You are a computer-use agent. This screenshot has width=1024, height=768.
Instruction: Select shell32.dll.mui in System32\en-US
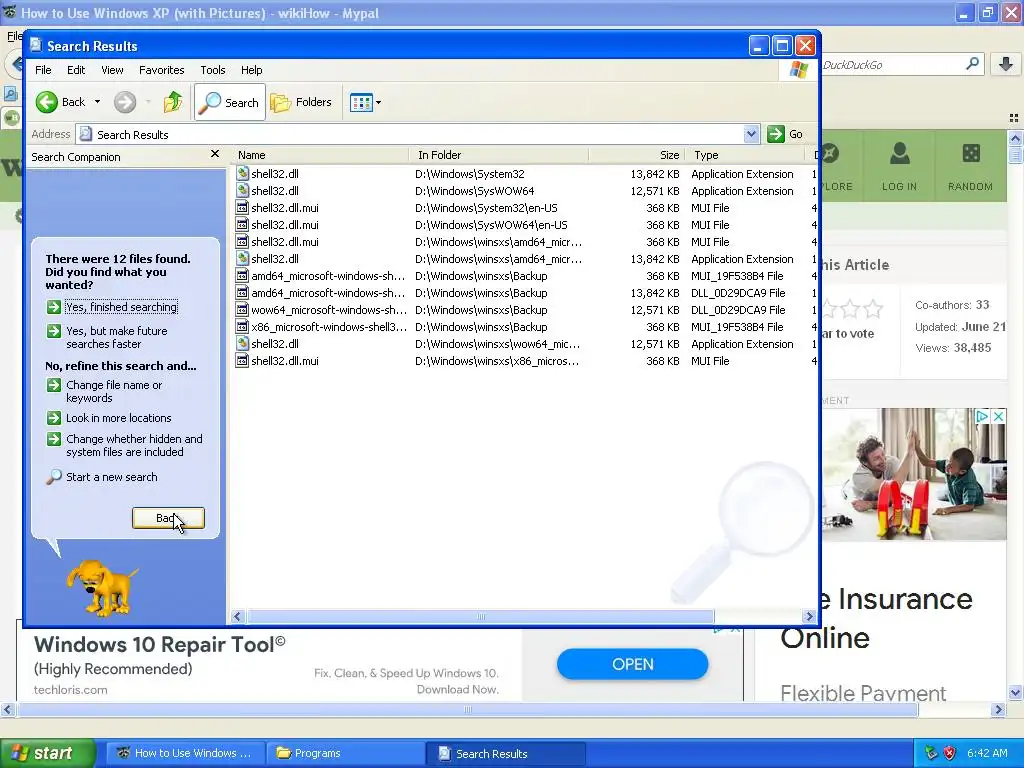tap(285, 208)
